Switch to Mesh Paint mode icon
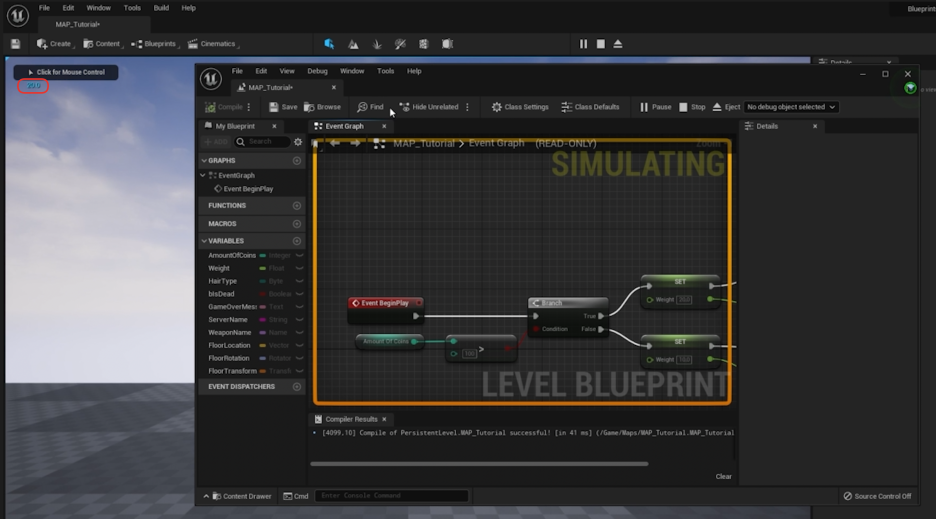Viewport: 936px width, 519px height. (x=400, y=44)
